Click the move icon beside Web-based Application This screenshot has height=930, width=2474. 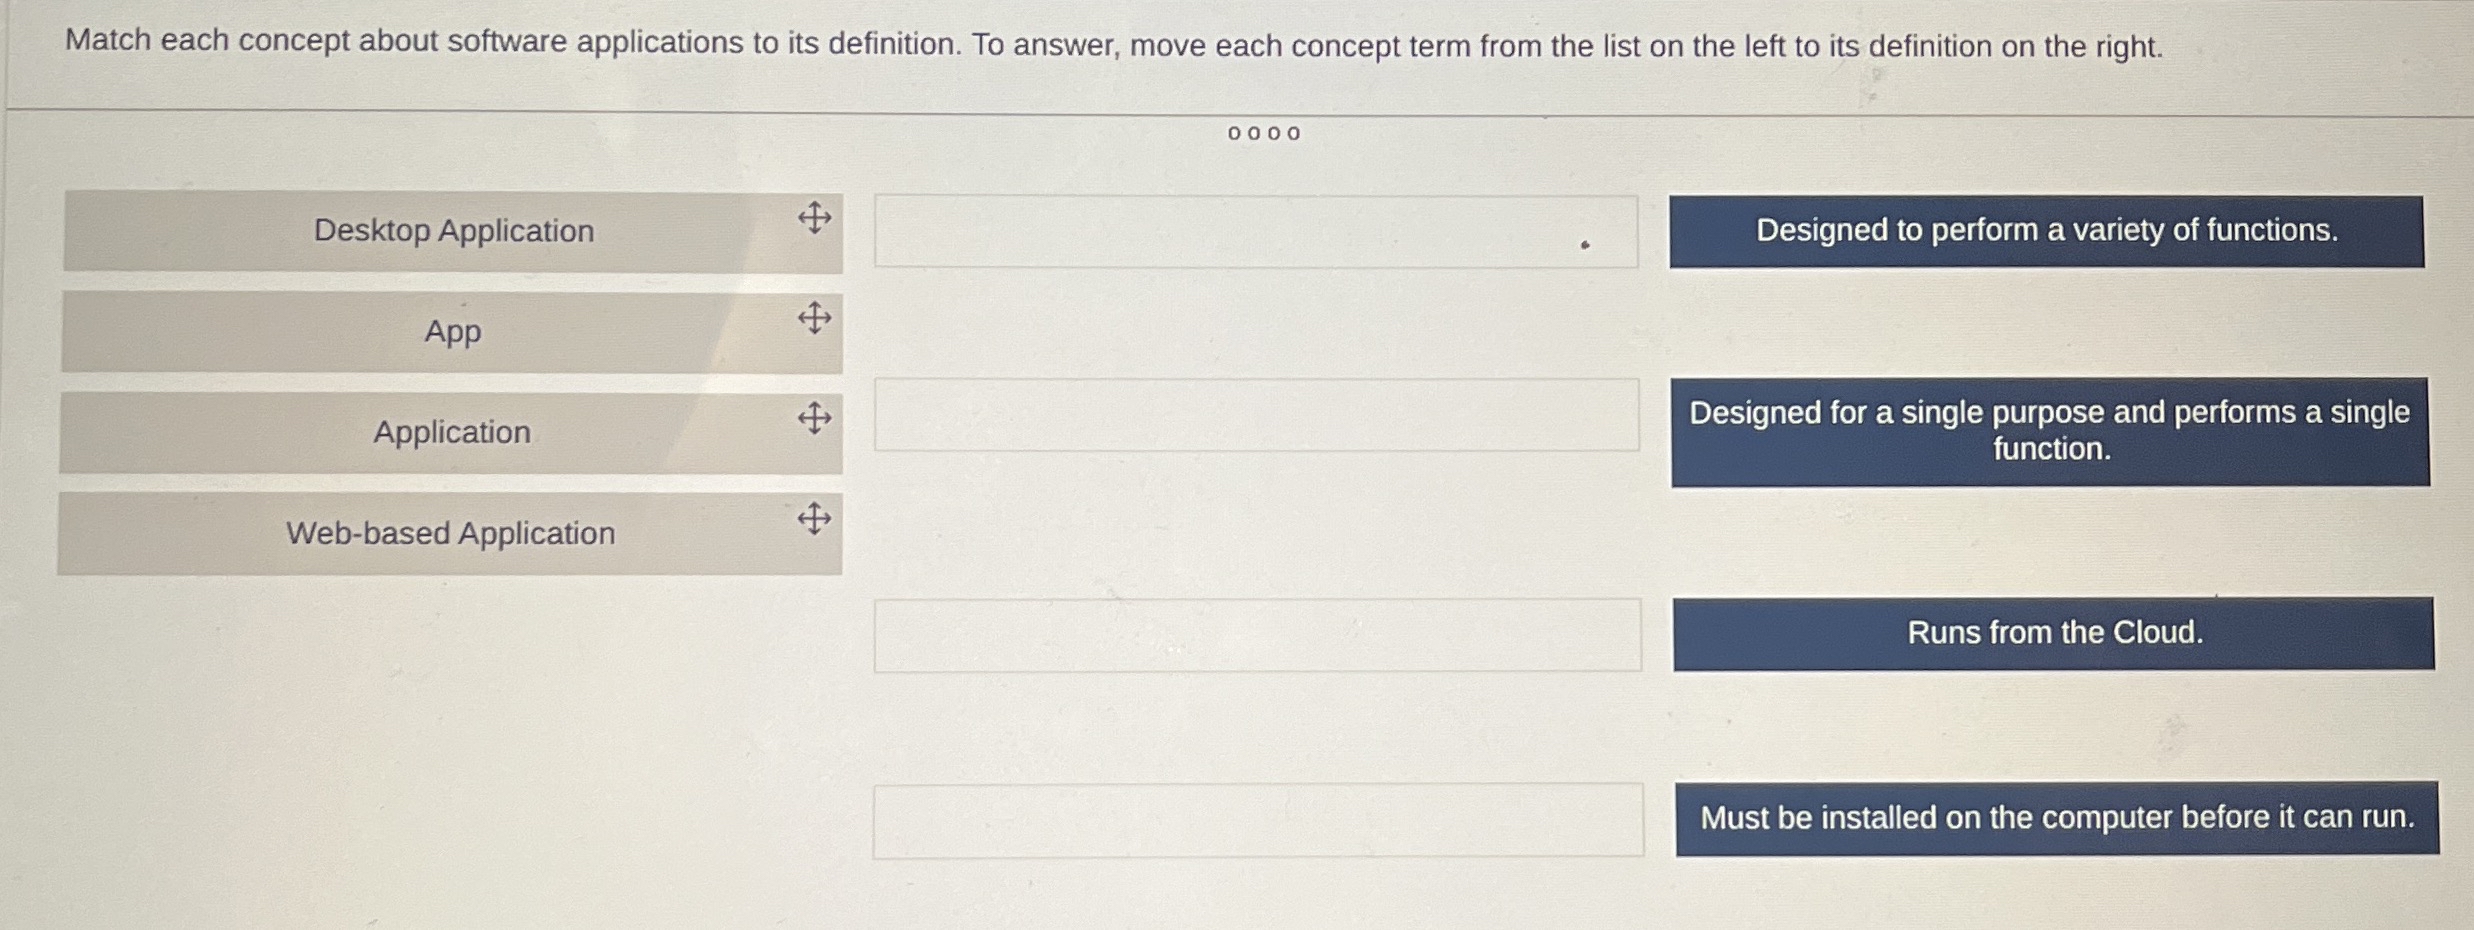pyautogui.click(x=817, y=520)
